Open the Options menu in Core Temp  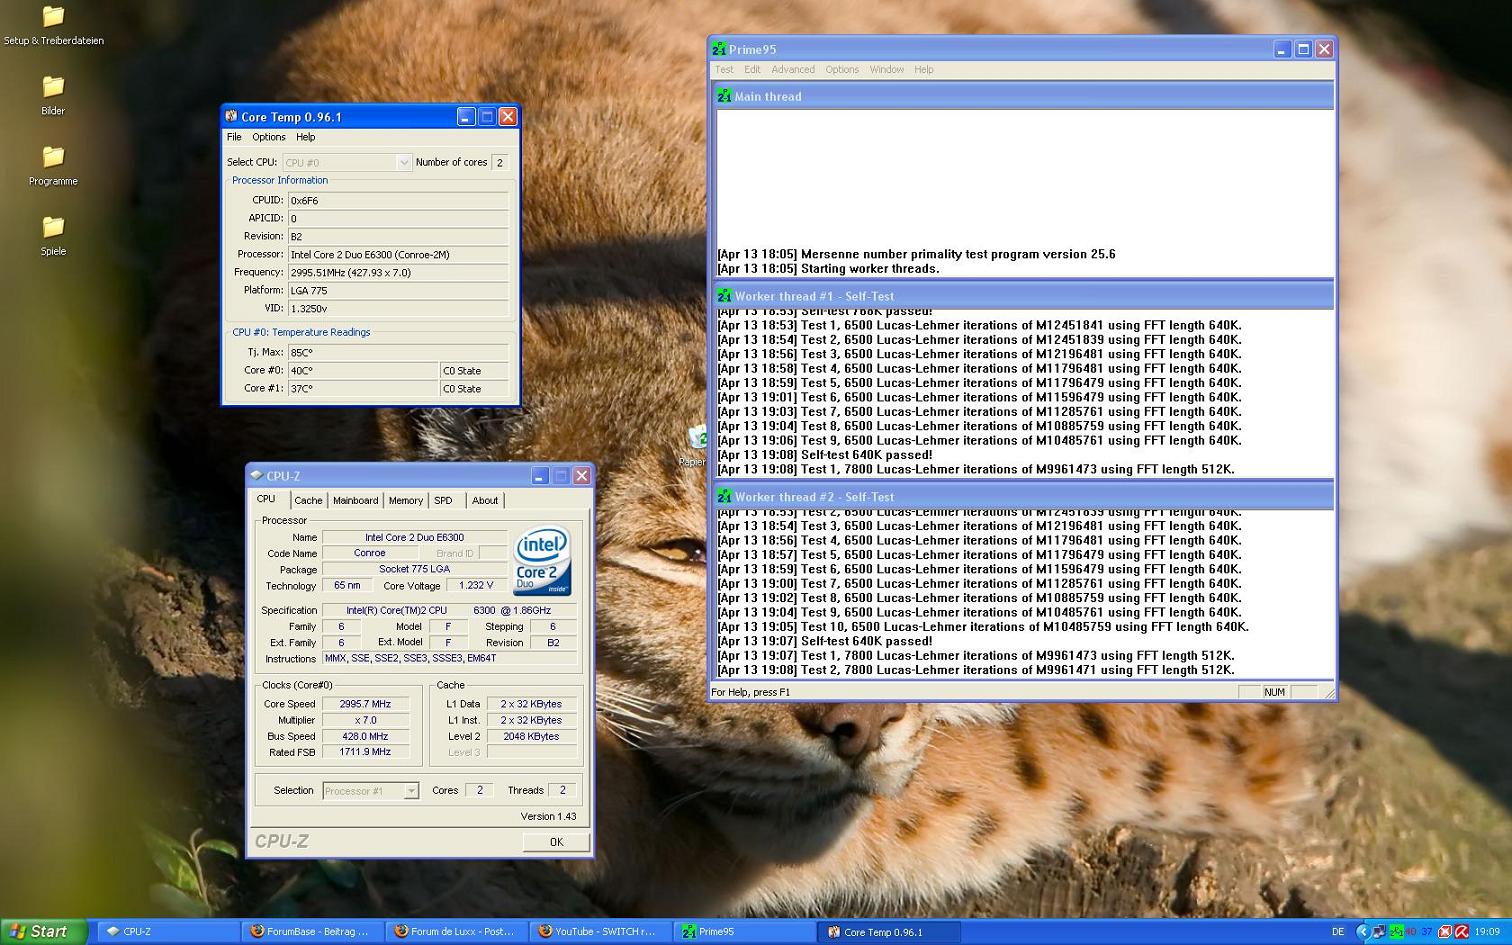point(268,137)
